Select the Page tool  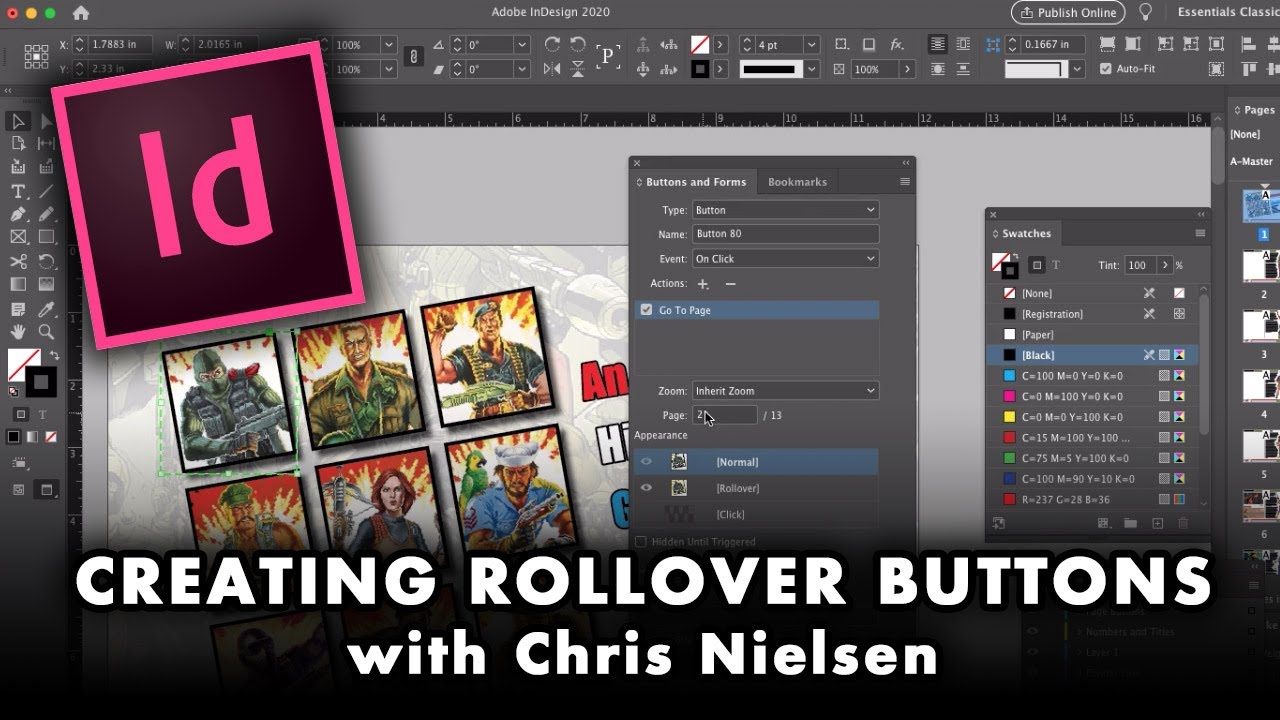tap(18, 144)
